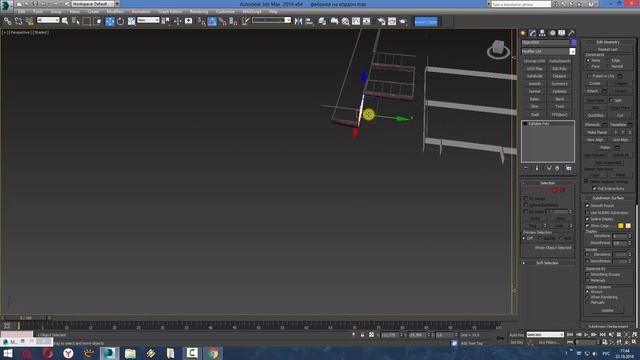This screenshot has width=640, height=360.
Task: Toggle the Angle Snap icon
Action: tap(212, 21)
